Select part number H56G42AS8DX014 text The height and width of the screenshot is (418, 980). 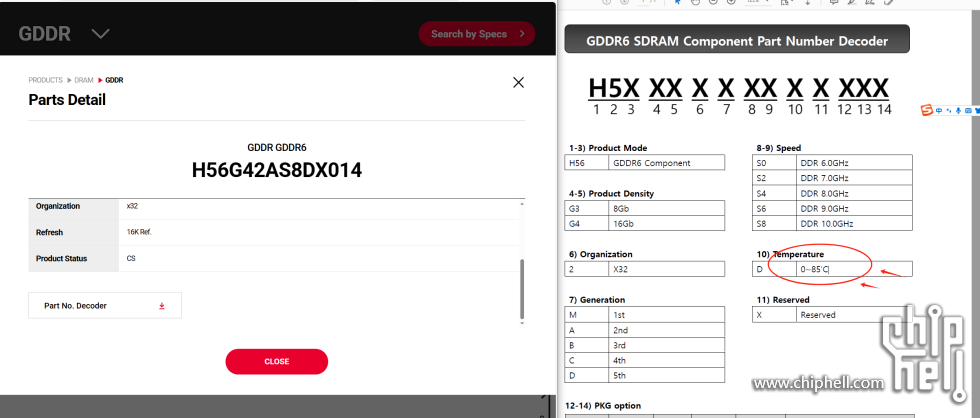(x=276, y=170)
